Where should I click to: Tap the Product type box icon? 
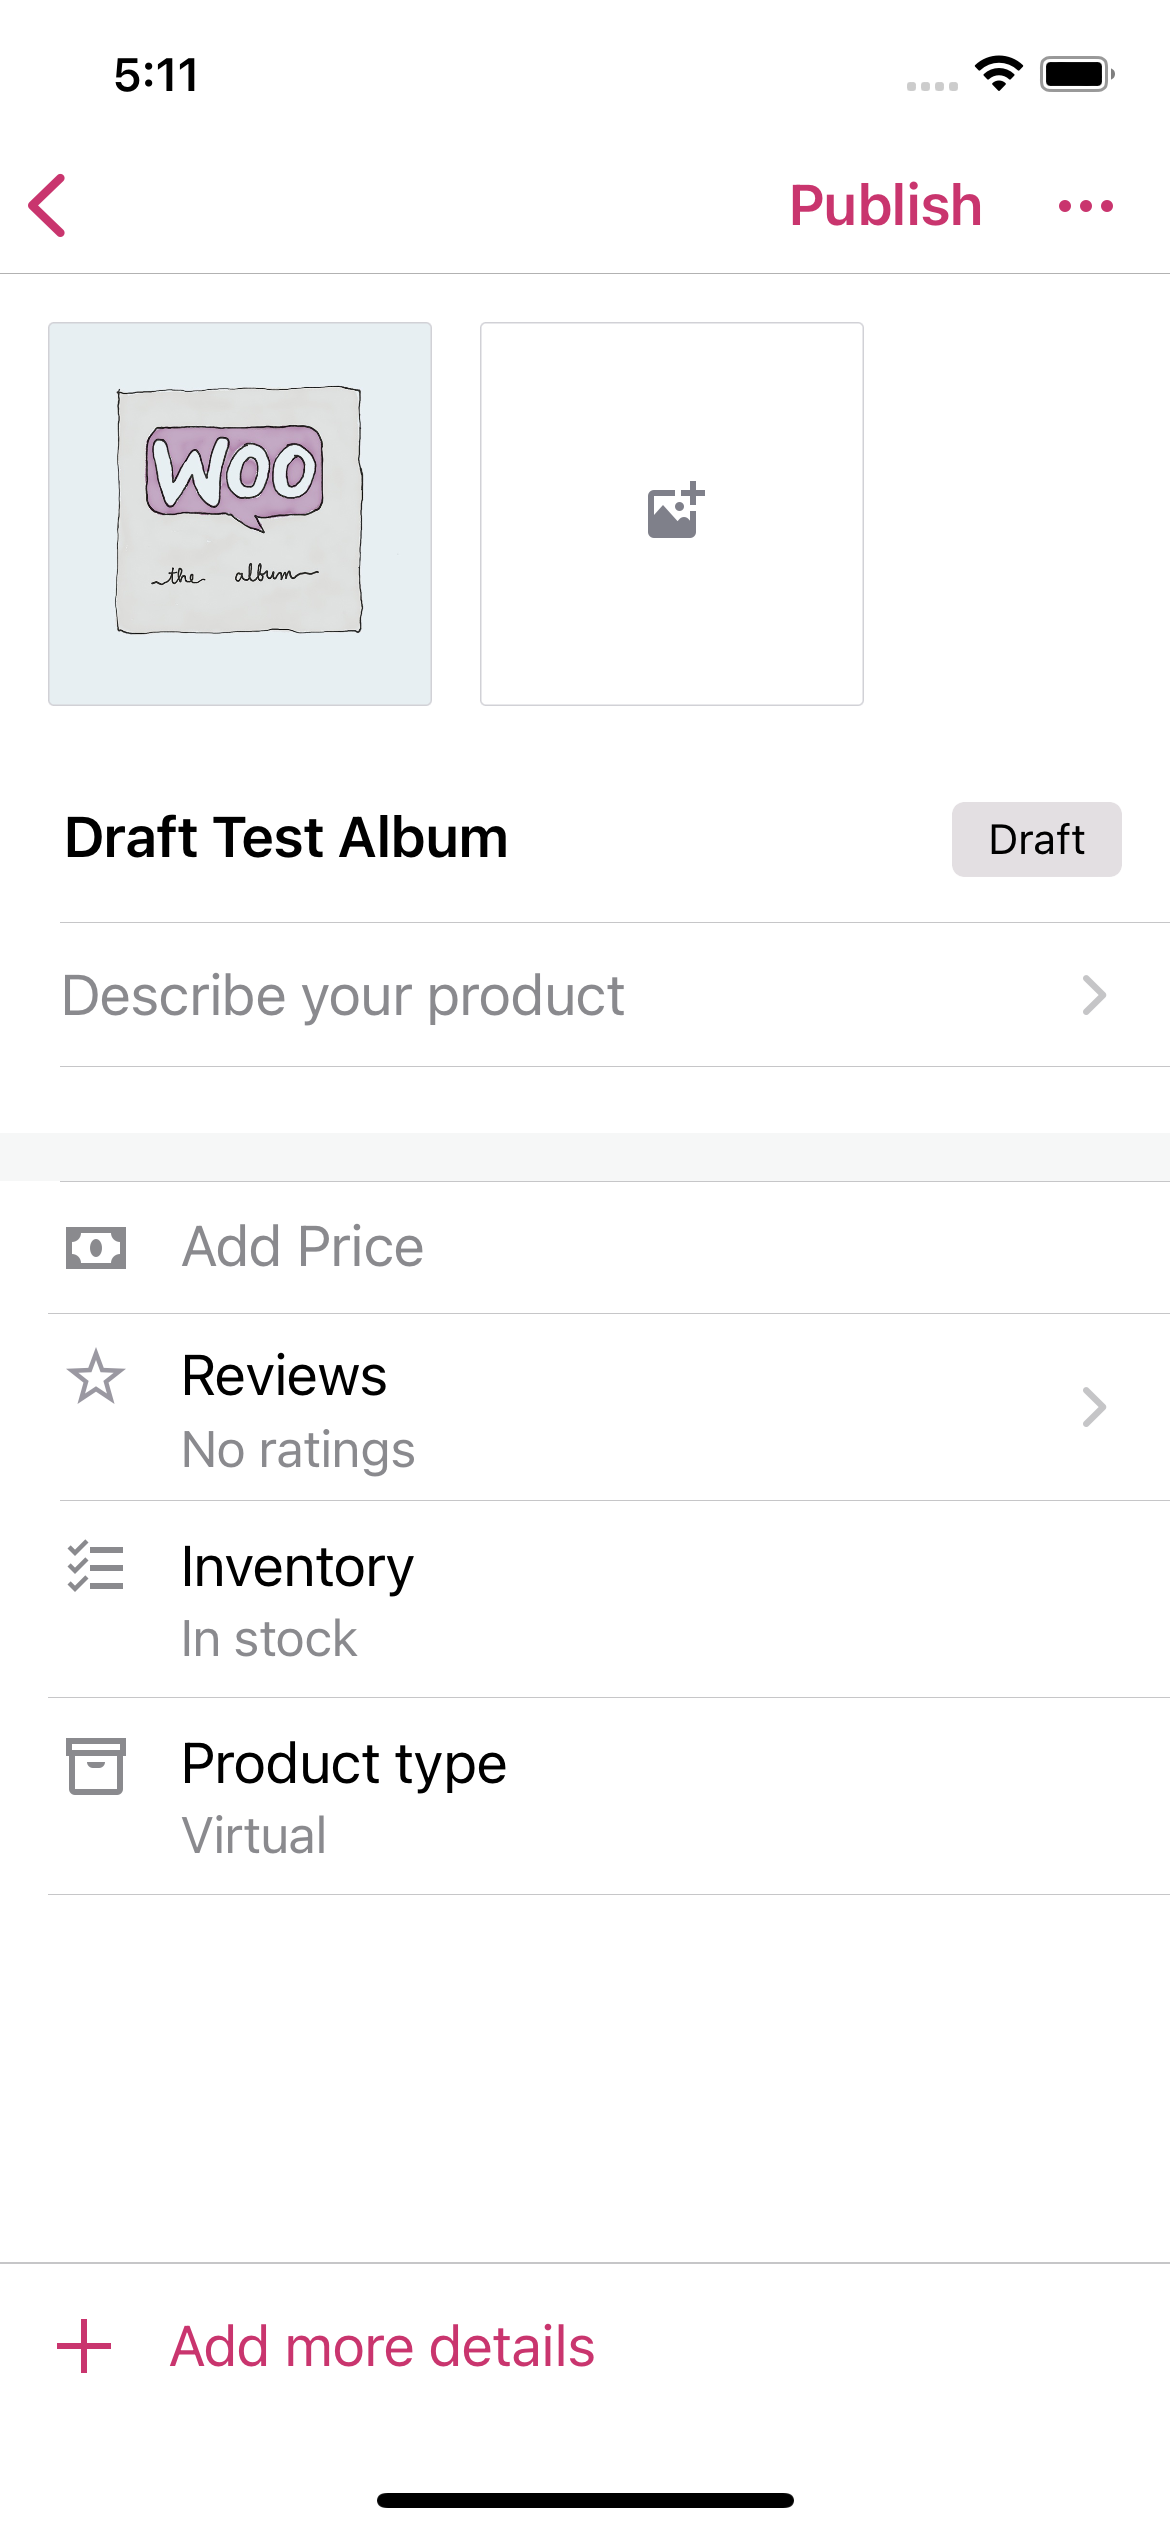click(96, 1765)
